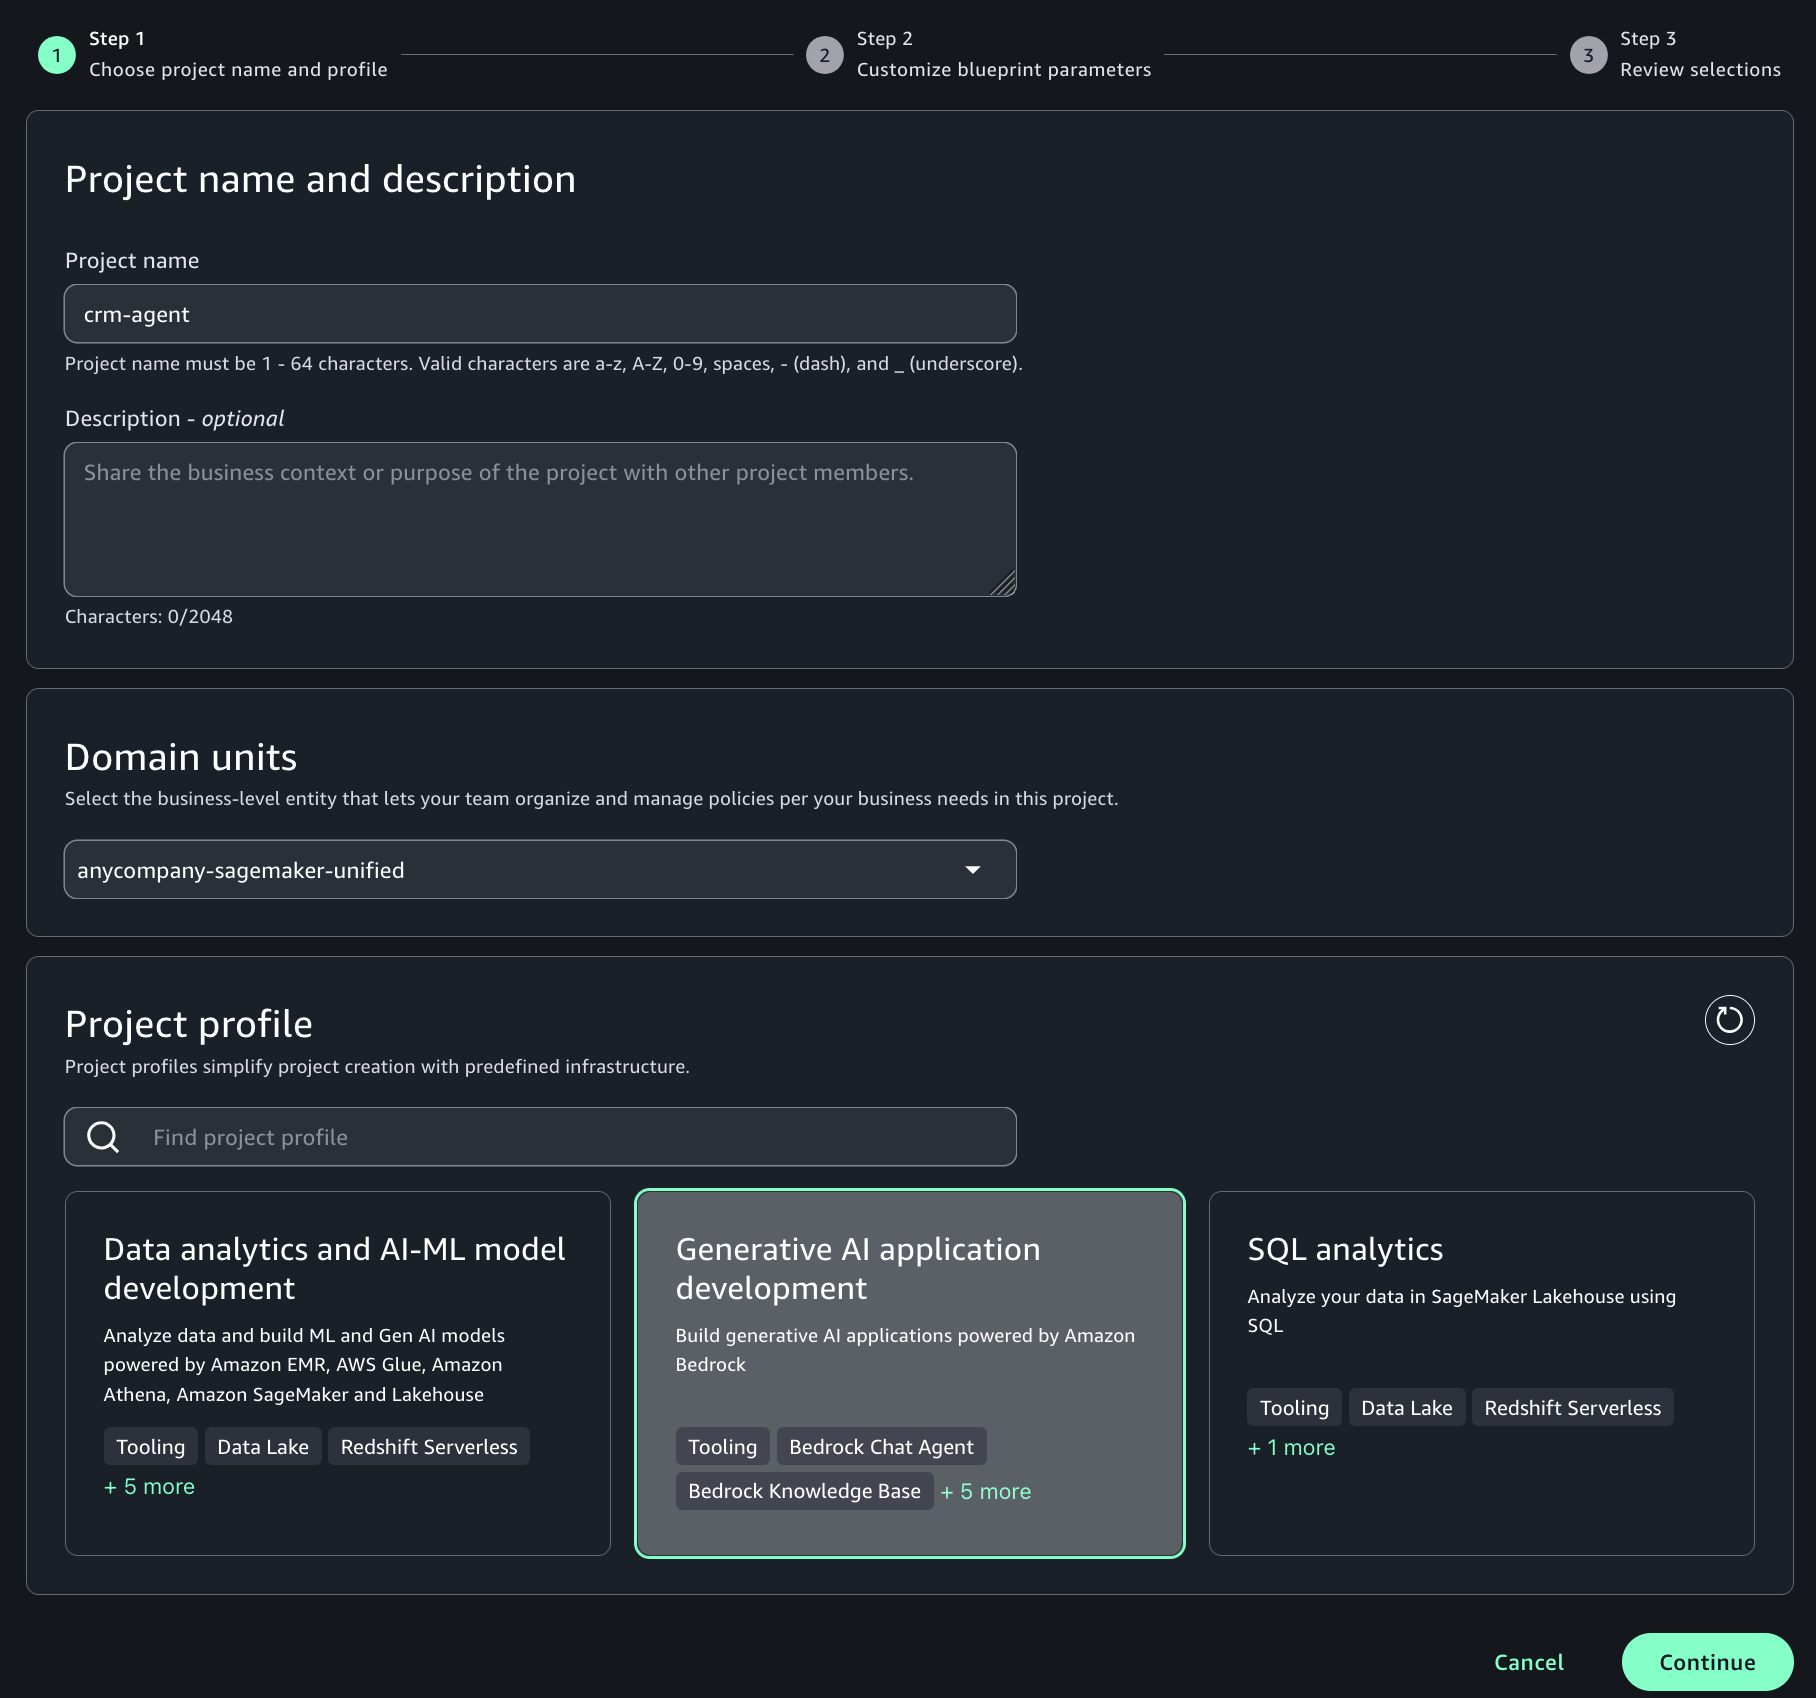Go to Customize blueprint parameters step
The height and width of the screenshot is (1698, 1816).
point(1004,70)
